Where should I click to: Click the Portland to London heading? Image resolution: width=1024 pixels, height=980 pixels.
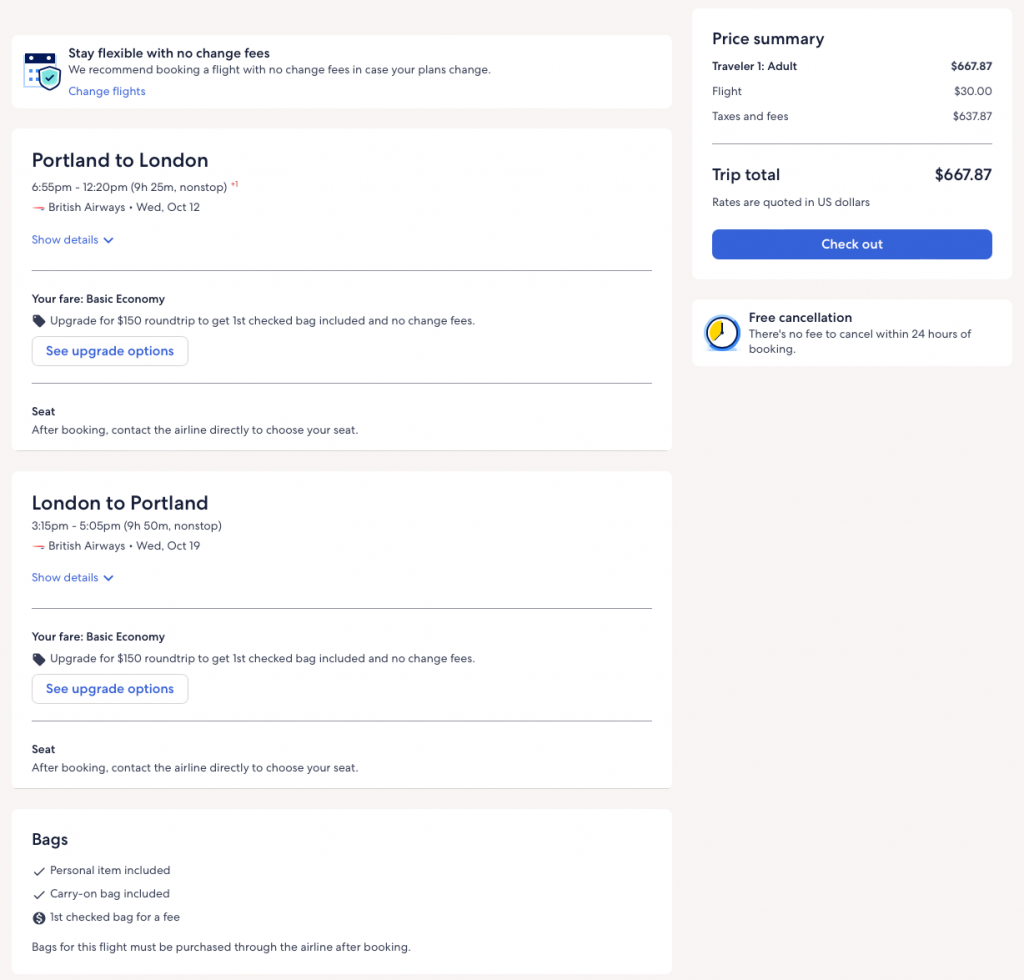pos(120,161)
